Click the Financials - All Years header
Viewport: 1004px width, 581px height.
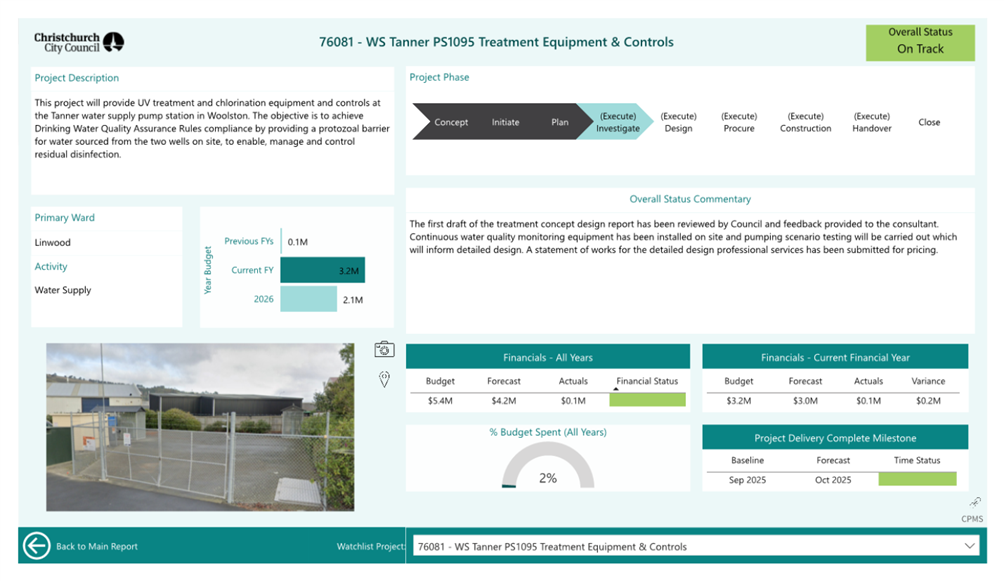548,357
